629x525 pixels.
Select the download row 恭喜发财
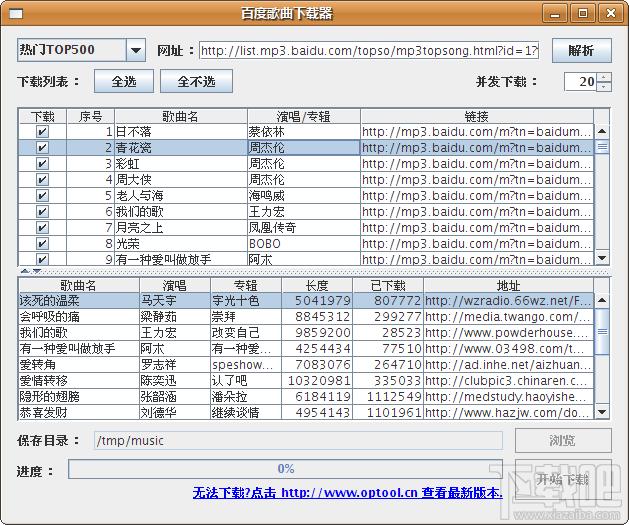pyautogui.click(x=306, y=412)
